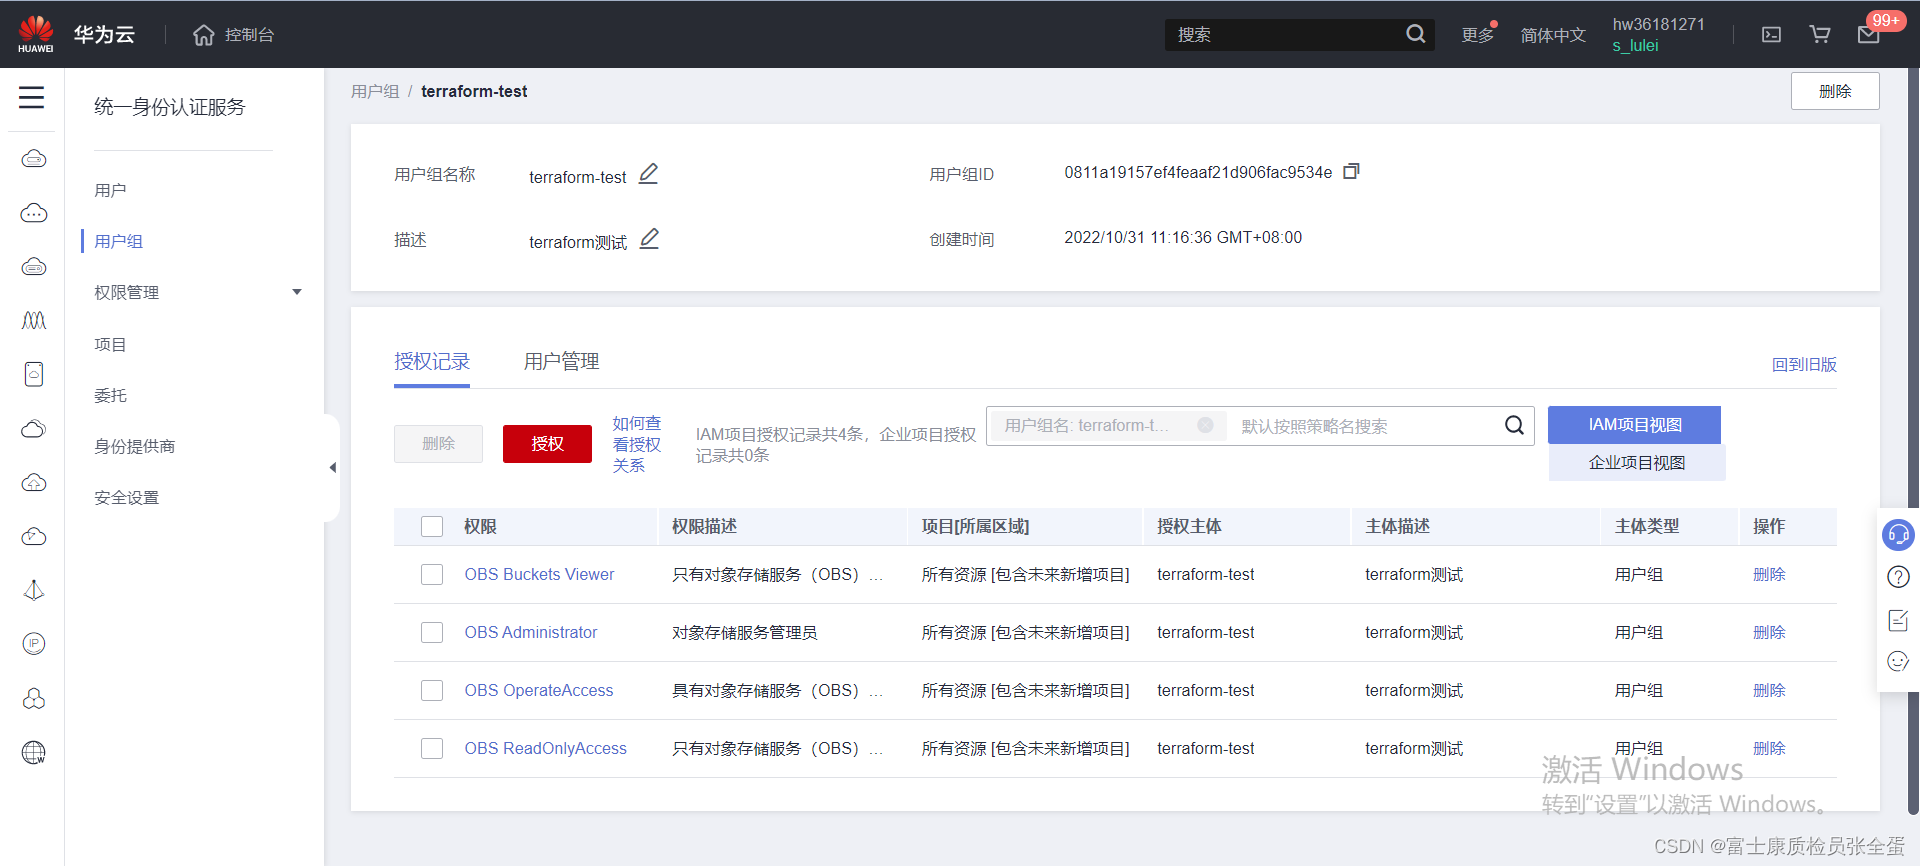
Task: Open the OBS OperateAccess policy link
Action: coord(538,690)
